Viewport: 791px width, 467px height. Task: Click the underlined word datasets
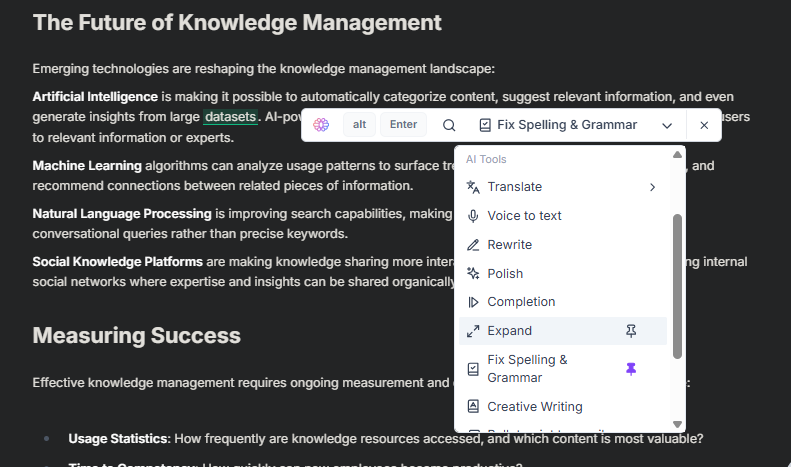(231, 117)
